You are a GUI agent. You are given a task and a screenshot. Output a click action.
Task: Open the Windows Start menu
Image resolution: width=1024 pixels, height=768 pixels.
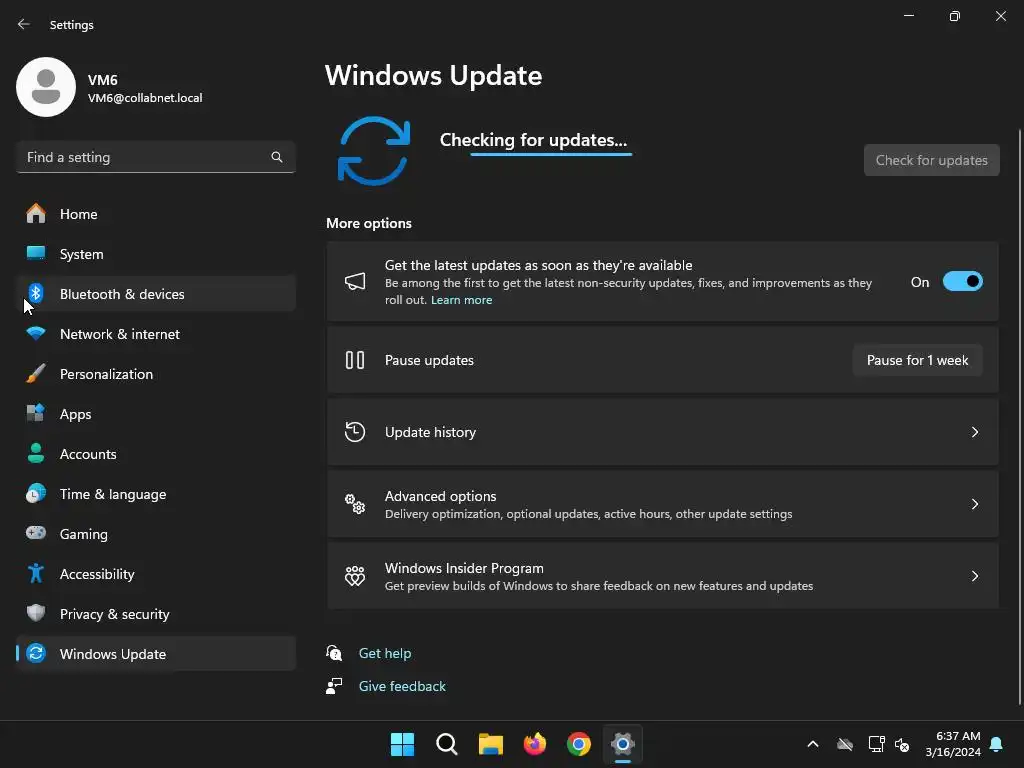[x=402, y=744]
